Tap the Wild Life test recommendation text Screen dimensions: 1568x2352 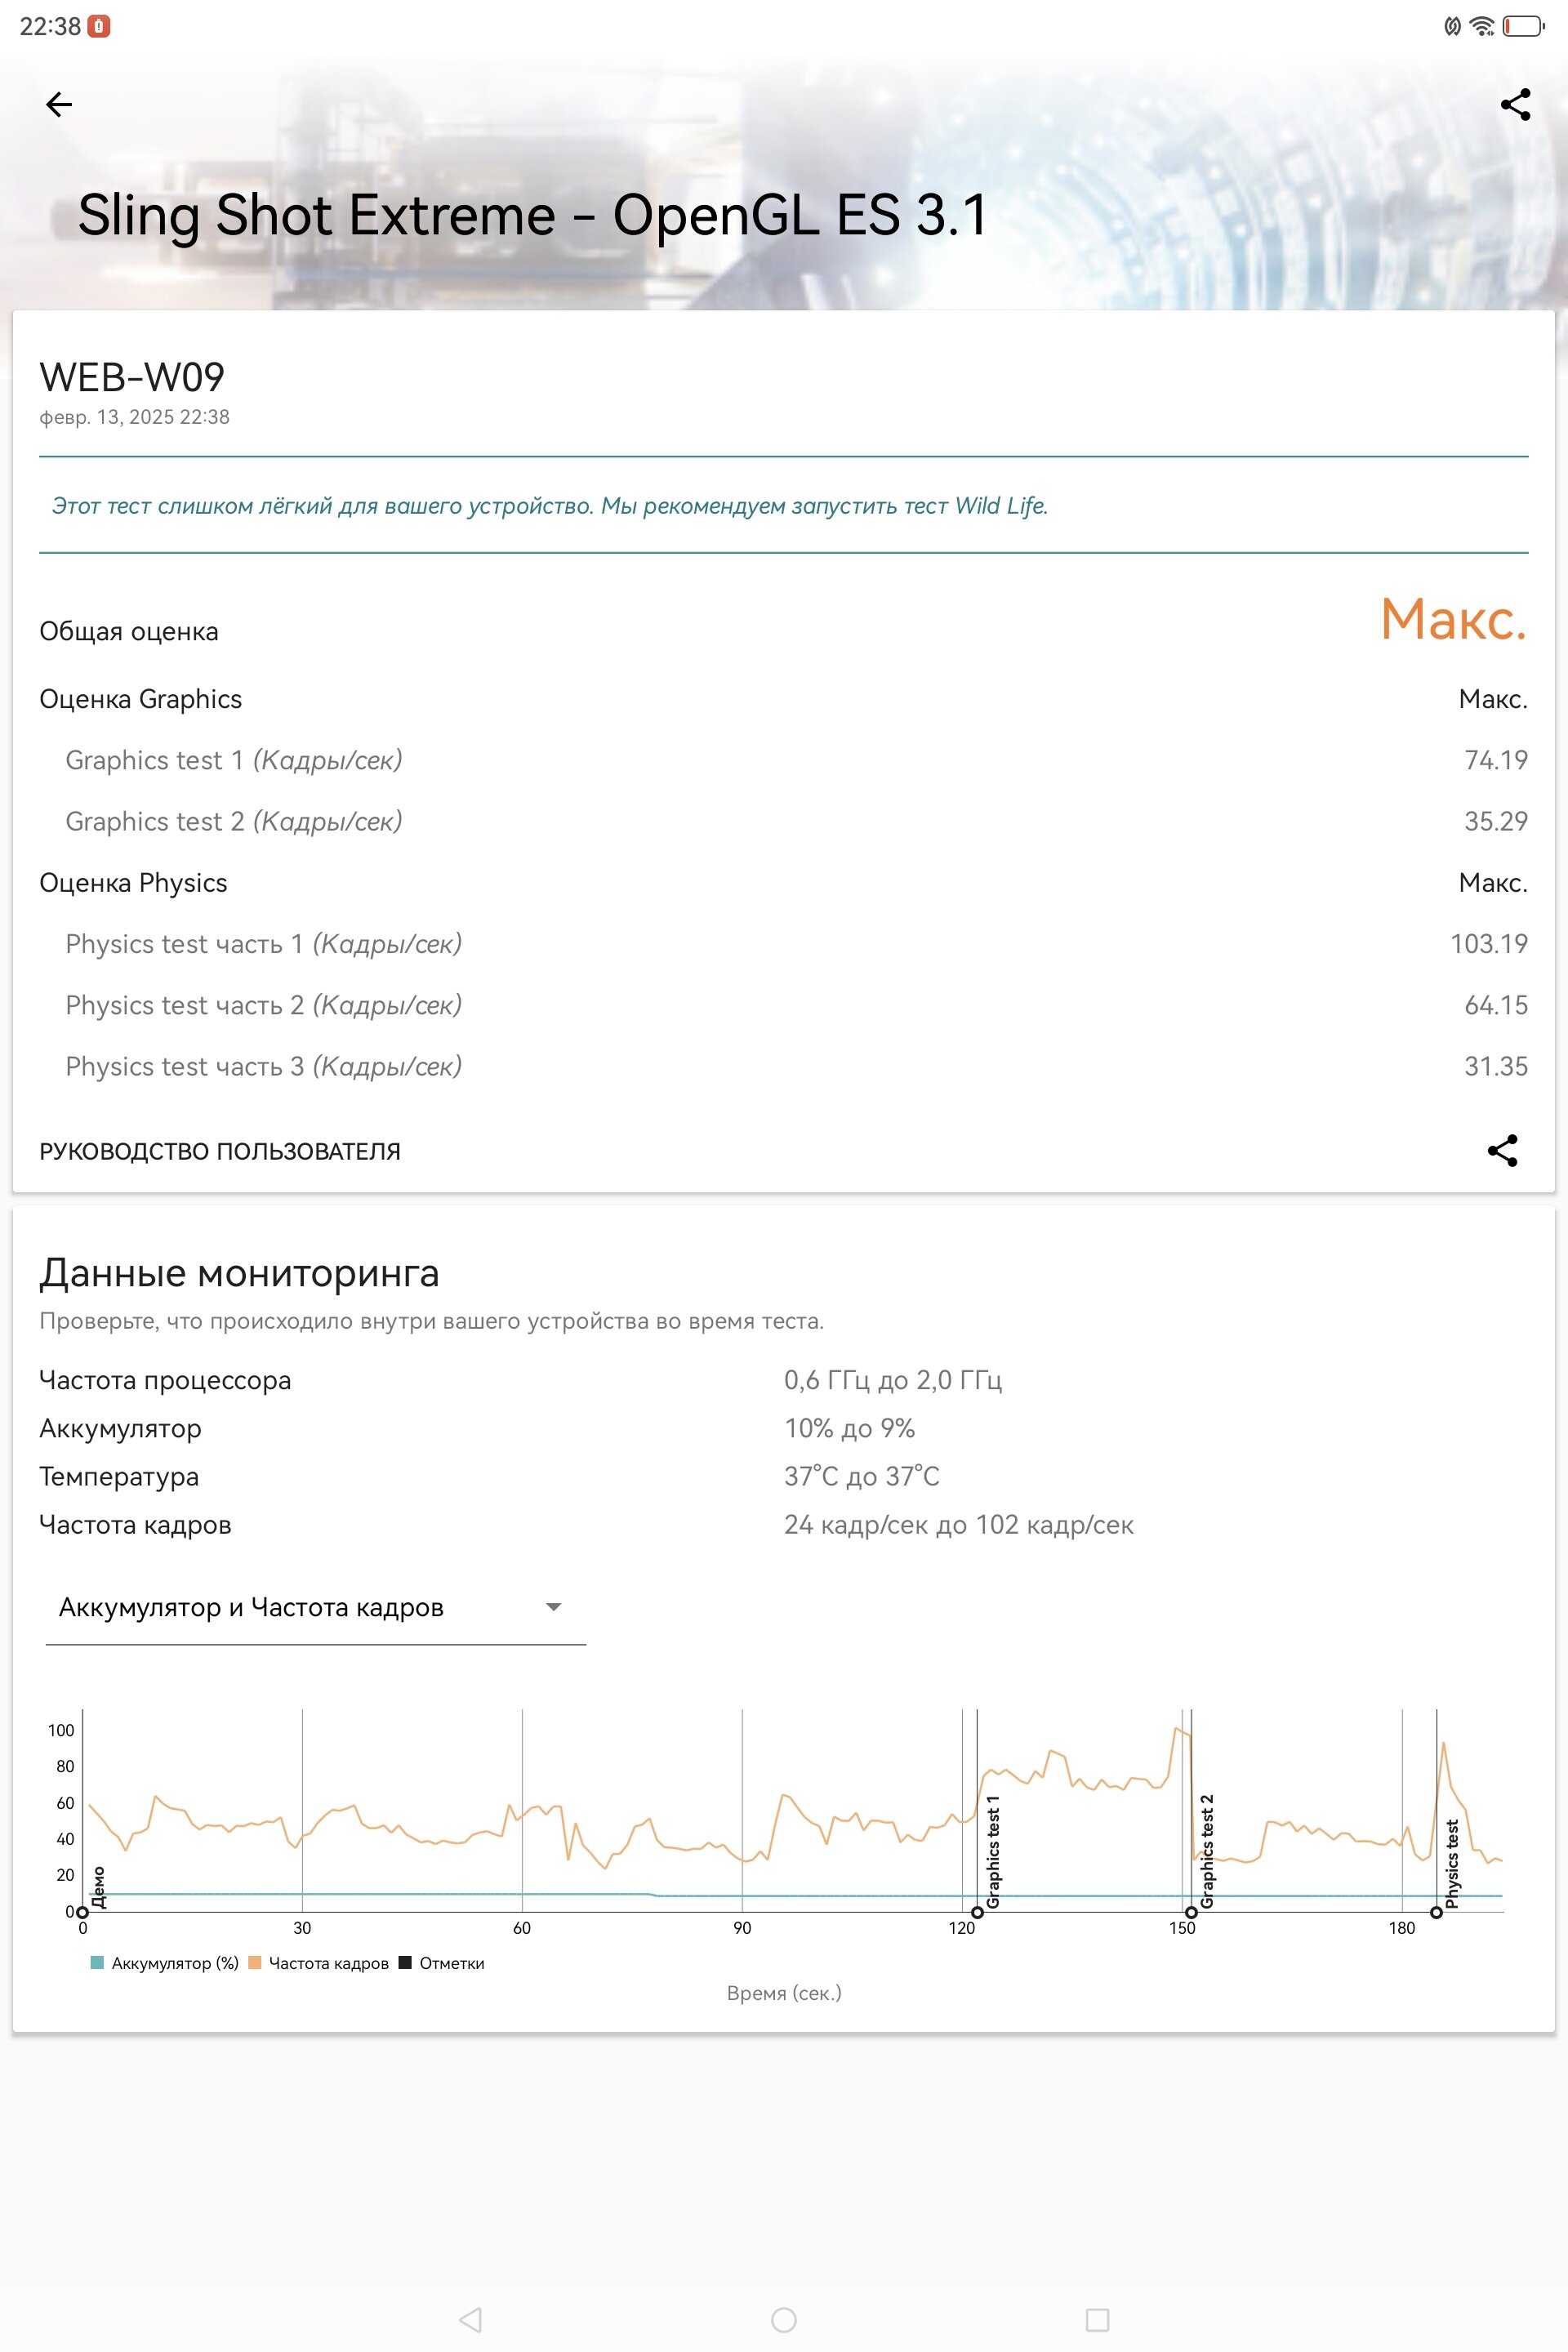pyautogui.click(x=550, y=506)
